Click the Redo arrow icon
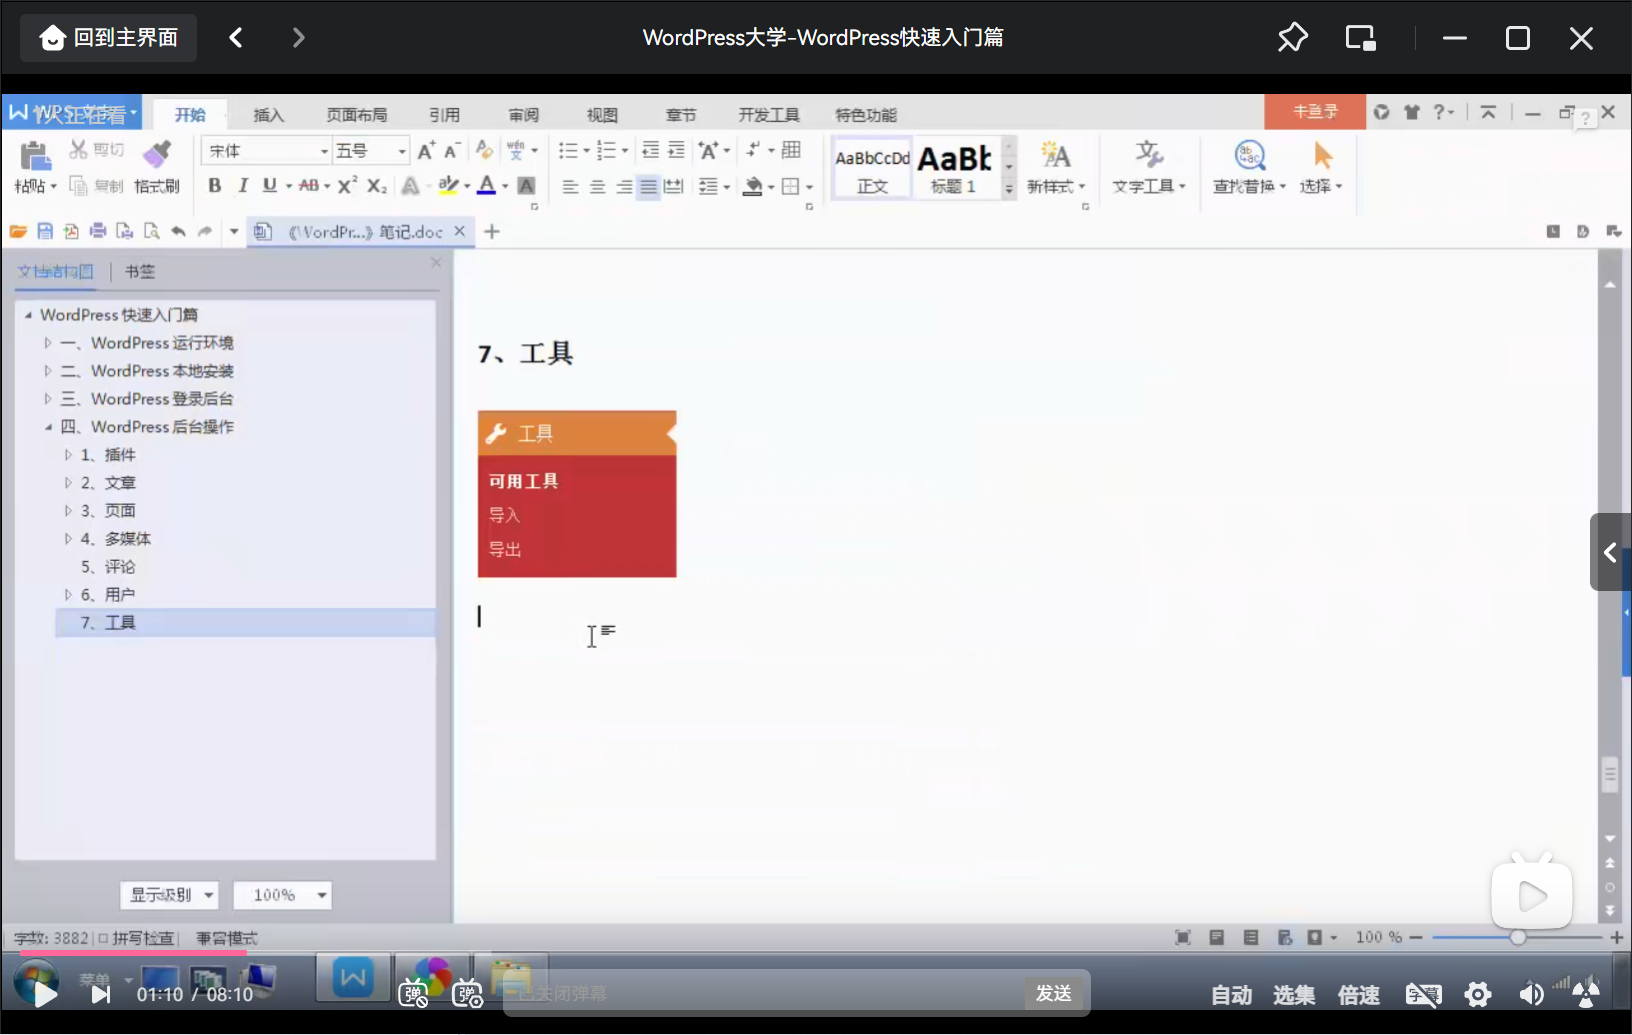This screenshot has height=1035, width=1632. coord(205,232)
